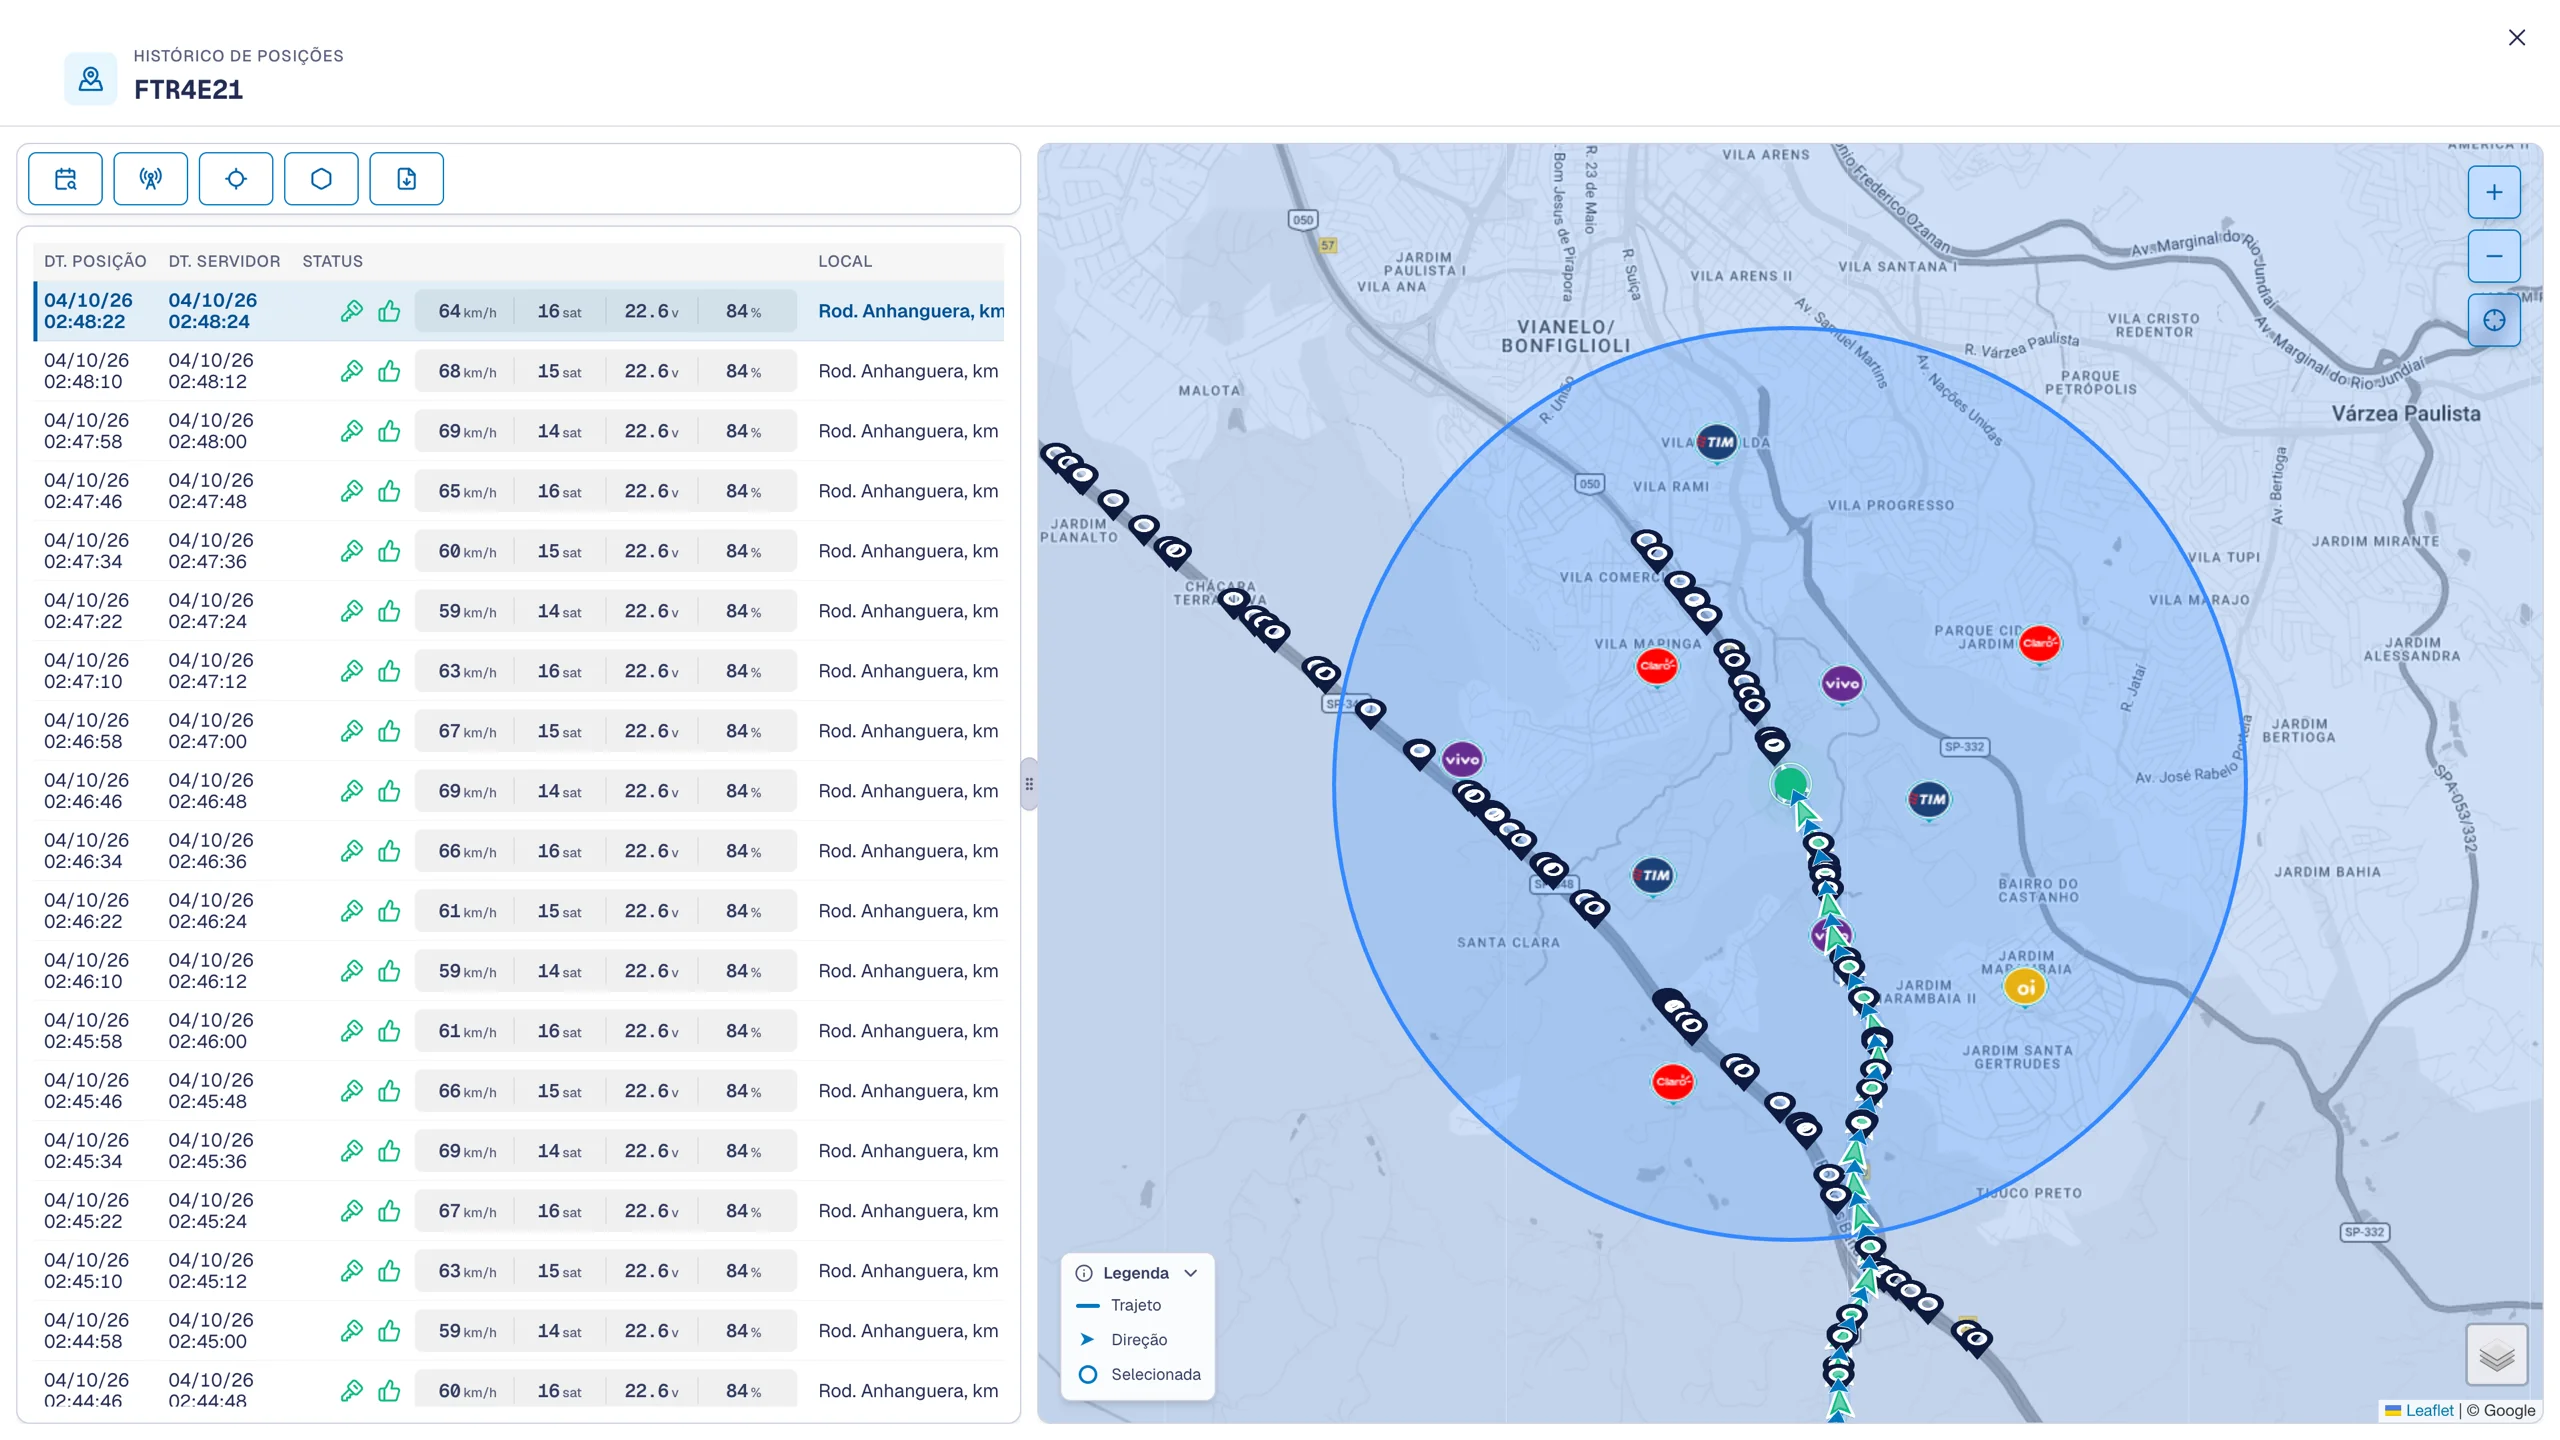Image resolution: width=2560 pixels, height=1440 pixels.
Task: Select the position row at 02:46:22
Action: 519,911
